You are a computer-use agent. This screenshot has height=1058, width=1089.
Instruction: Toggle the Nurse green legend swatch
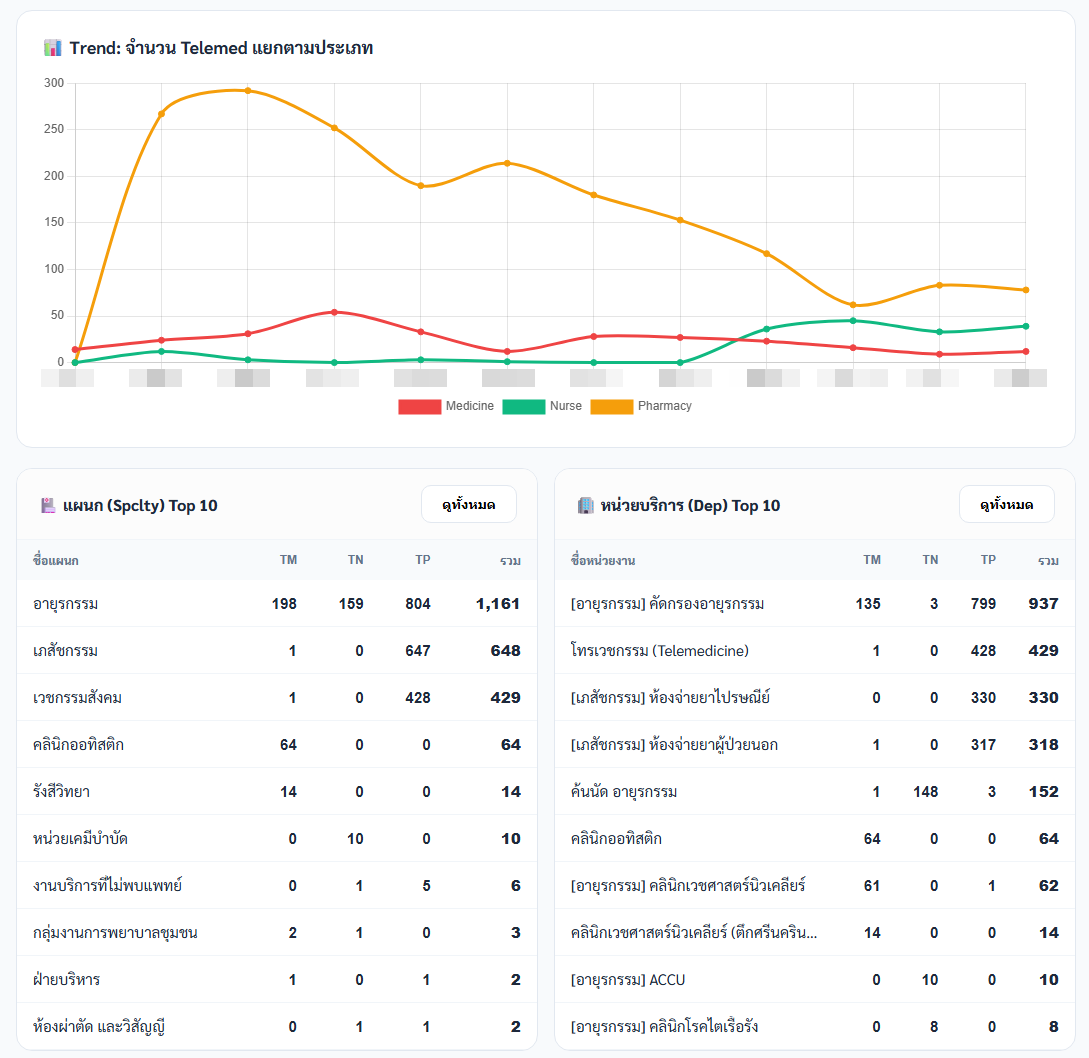[x=524, y=406]
